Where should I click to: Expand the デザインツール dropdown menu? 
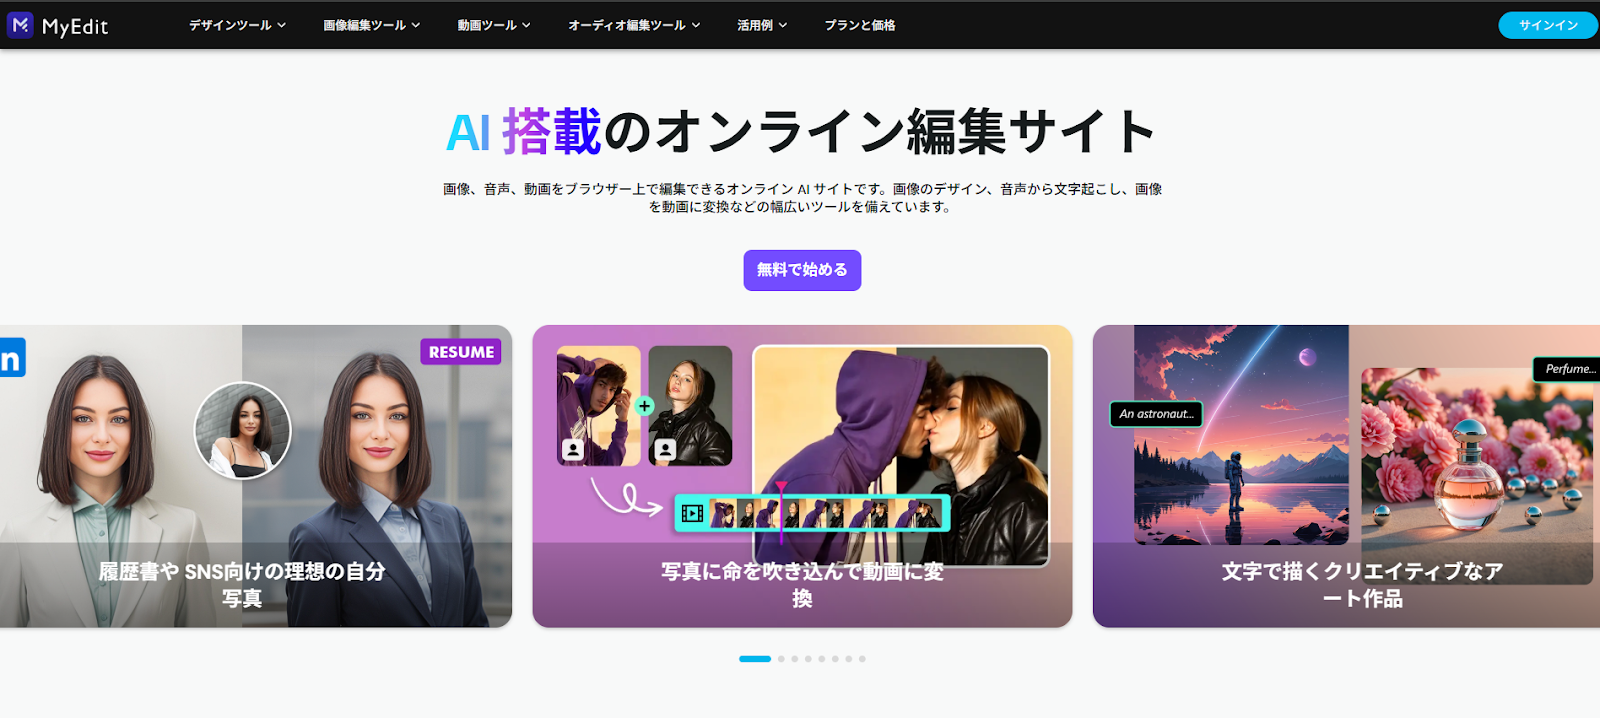[x=237, y=25]
